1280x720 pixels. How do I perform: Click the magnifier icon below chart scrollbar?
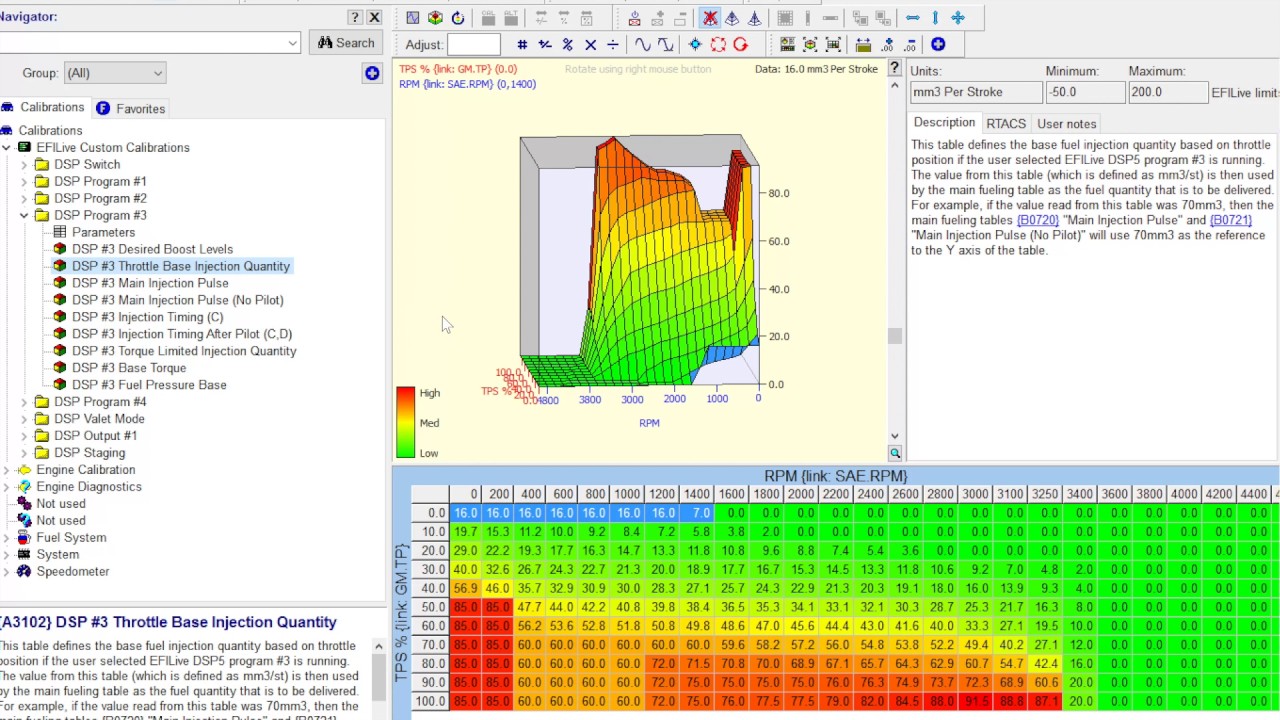895,453
